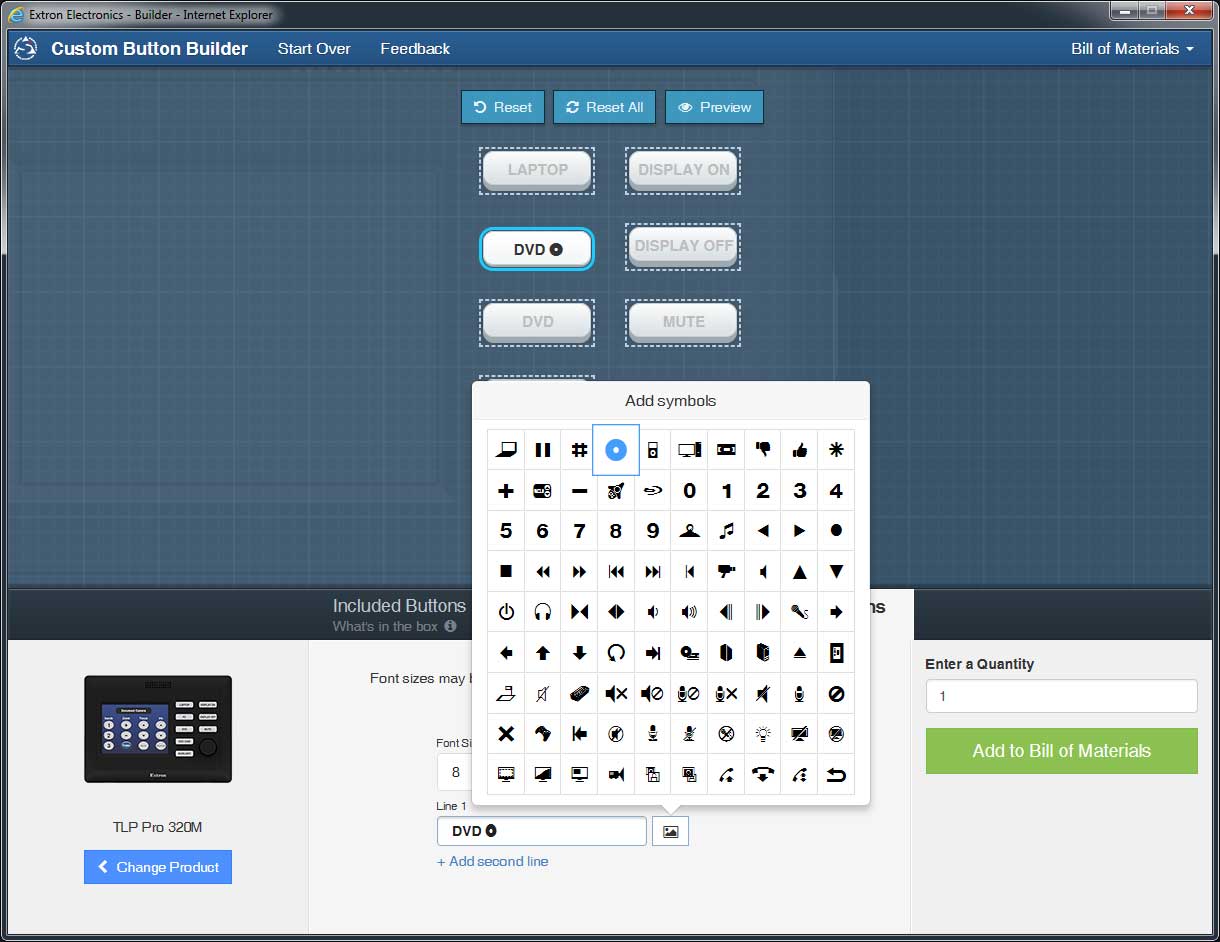
Task: Click the Reset All button
Action: [x=604, y=107]
